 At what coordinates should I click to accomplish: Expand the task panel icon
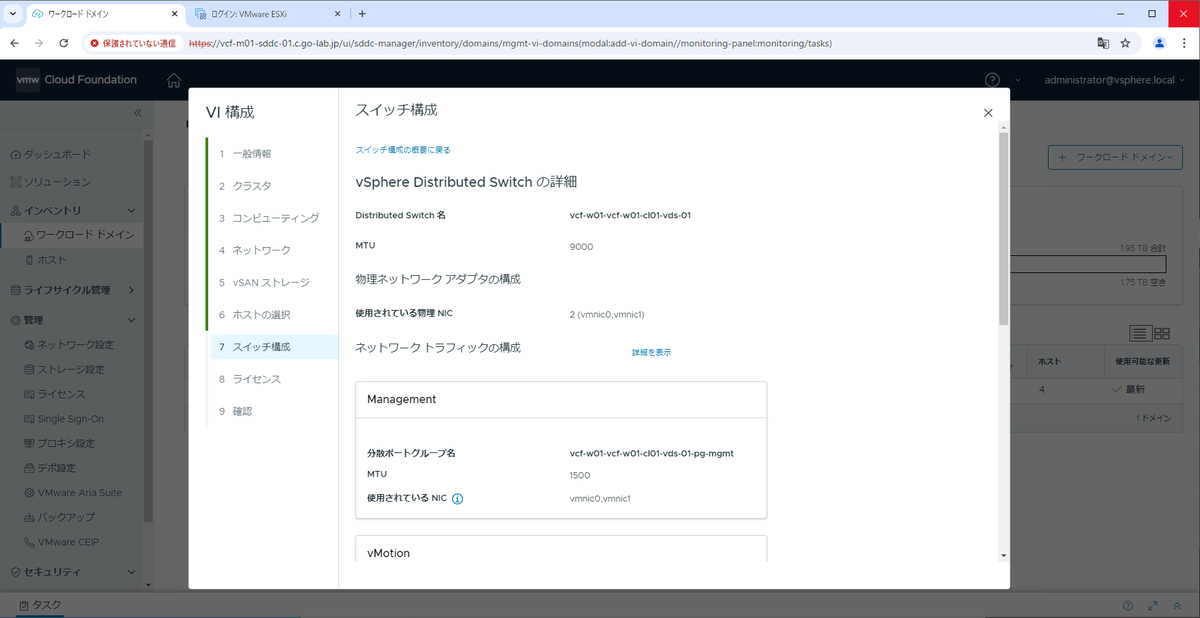1152,606
